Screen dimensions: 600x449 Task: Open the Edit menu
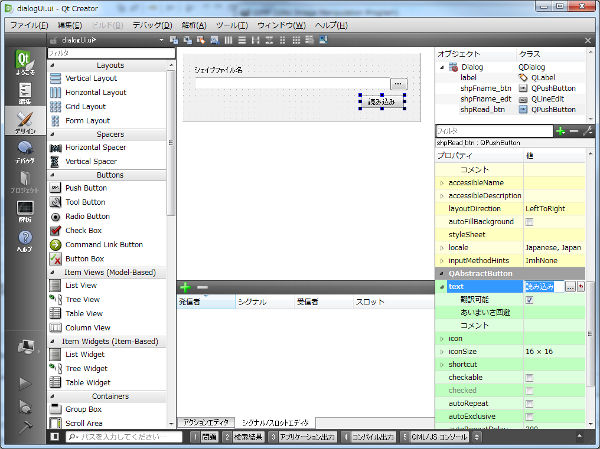coord(70,25)
